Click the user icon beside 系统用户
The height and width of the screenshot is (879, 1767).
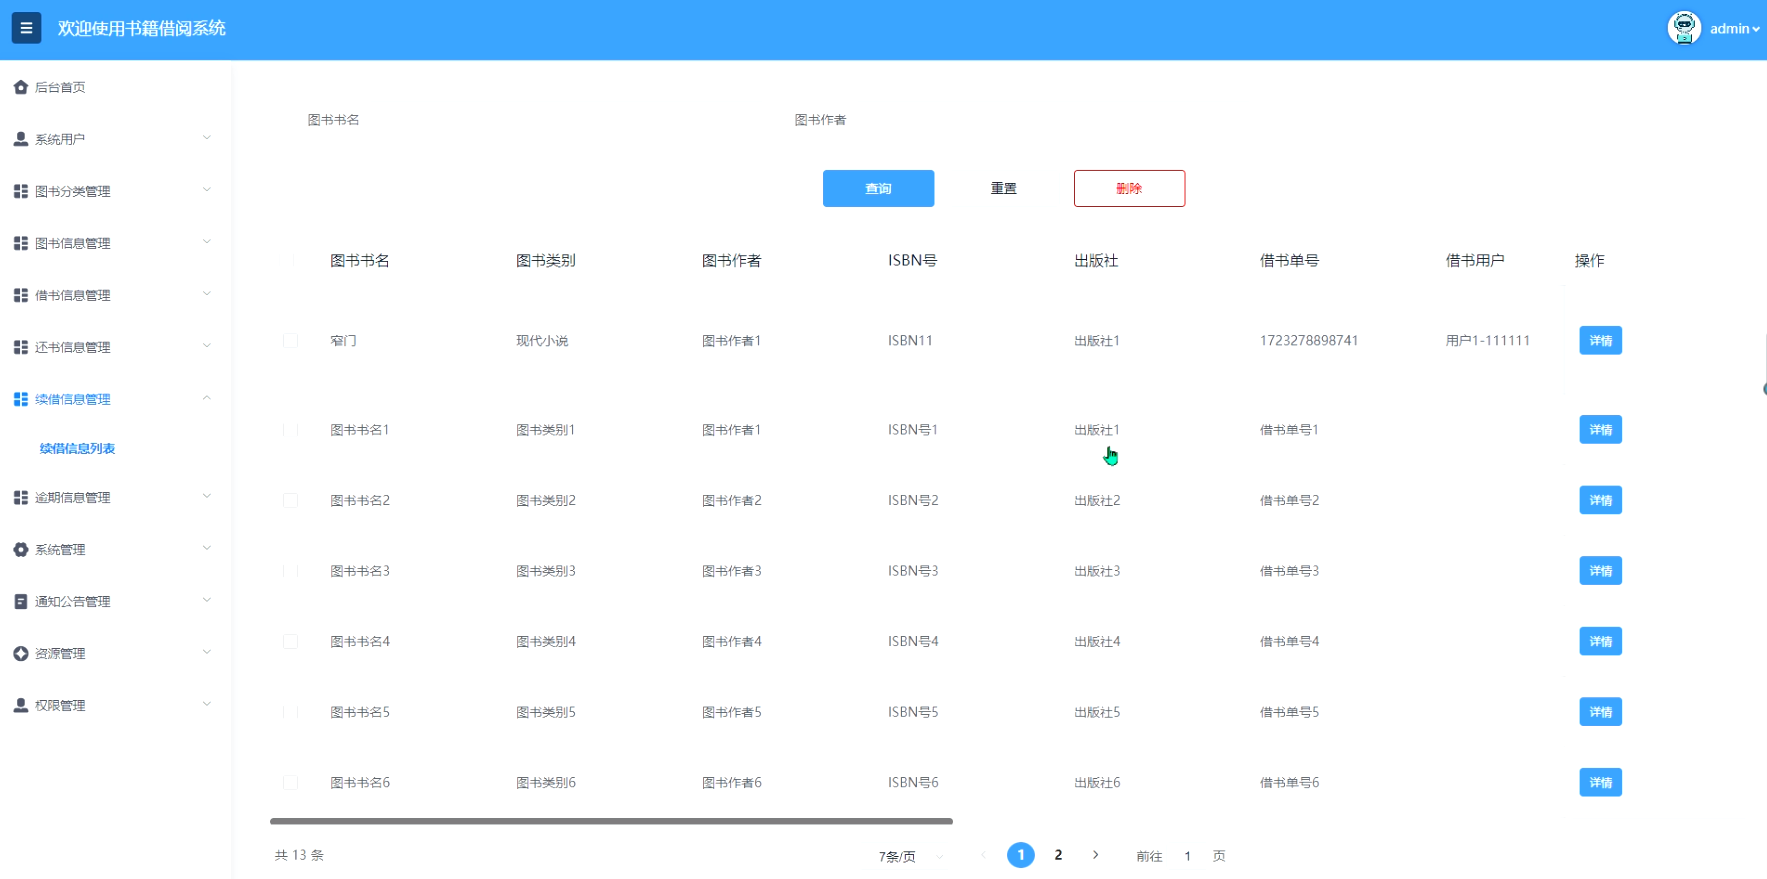(x=21, y=139)
